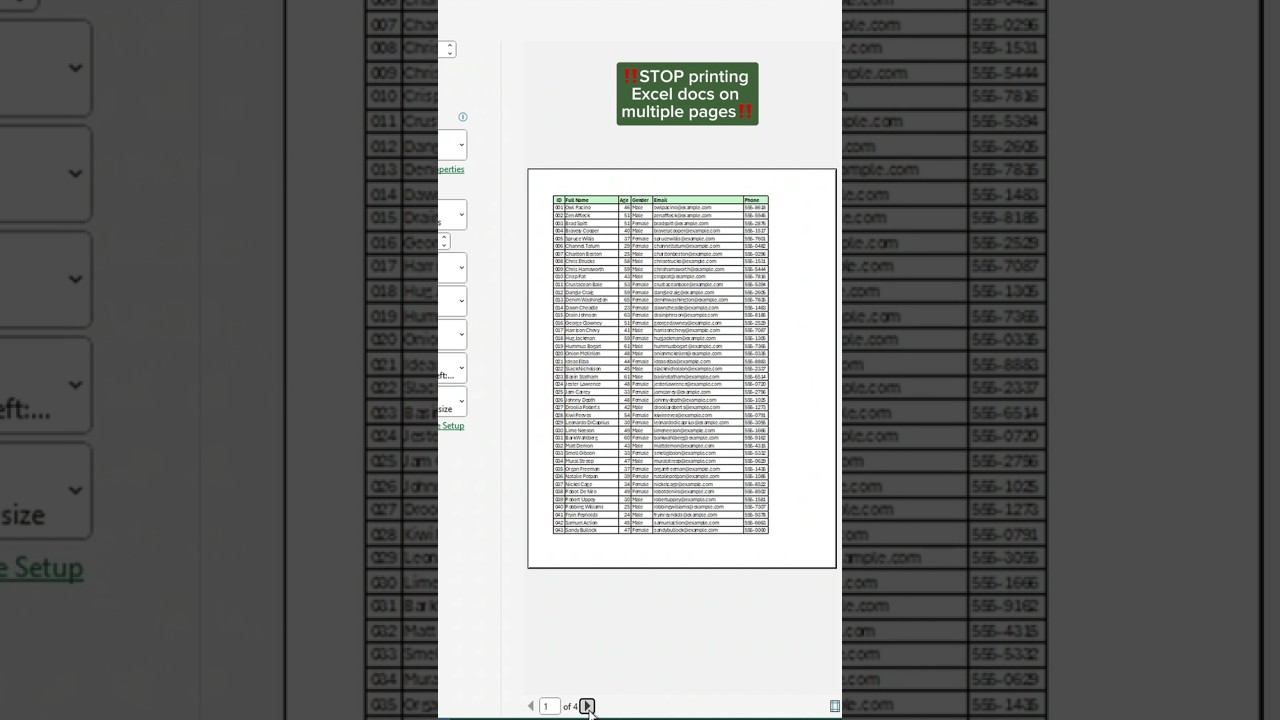
Task: Go to the previous preview page
Action: click(531, 706)
